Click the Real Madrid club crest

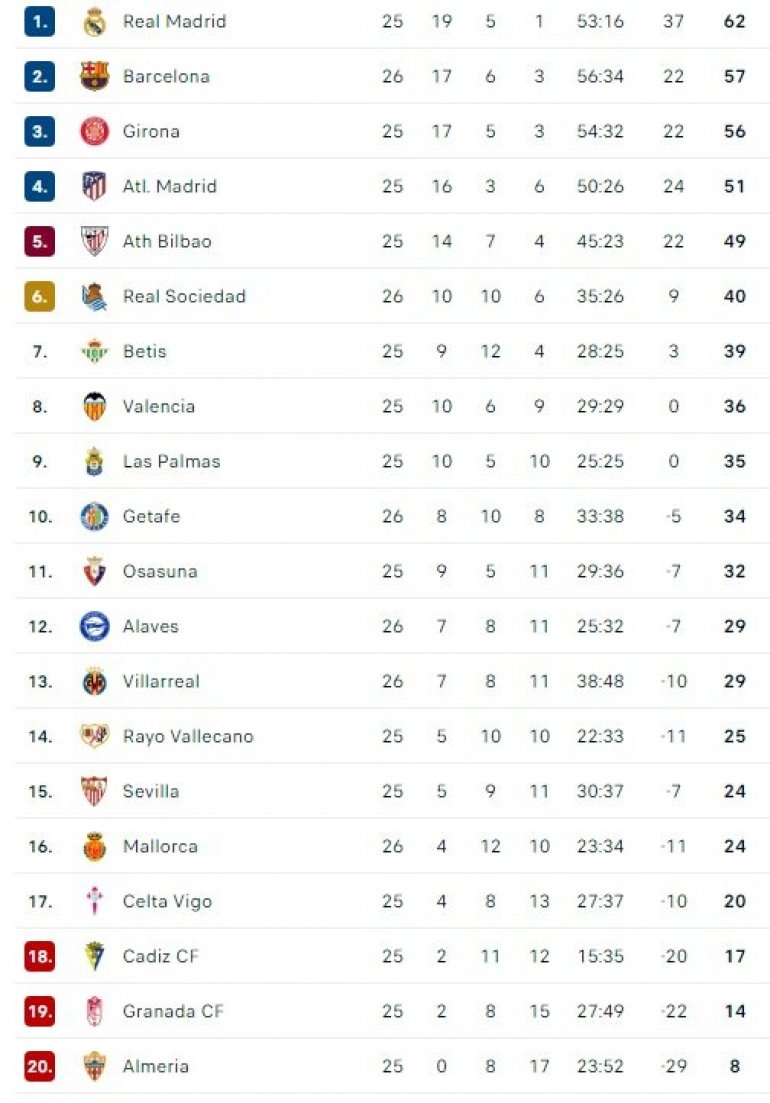(x=94, y=21)
